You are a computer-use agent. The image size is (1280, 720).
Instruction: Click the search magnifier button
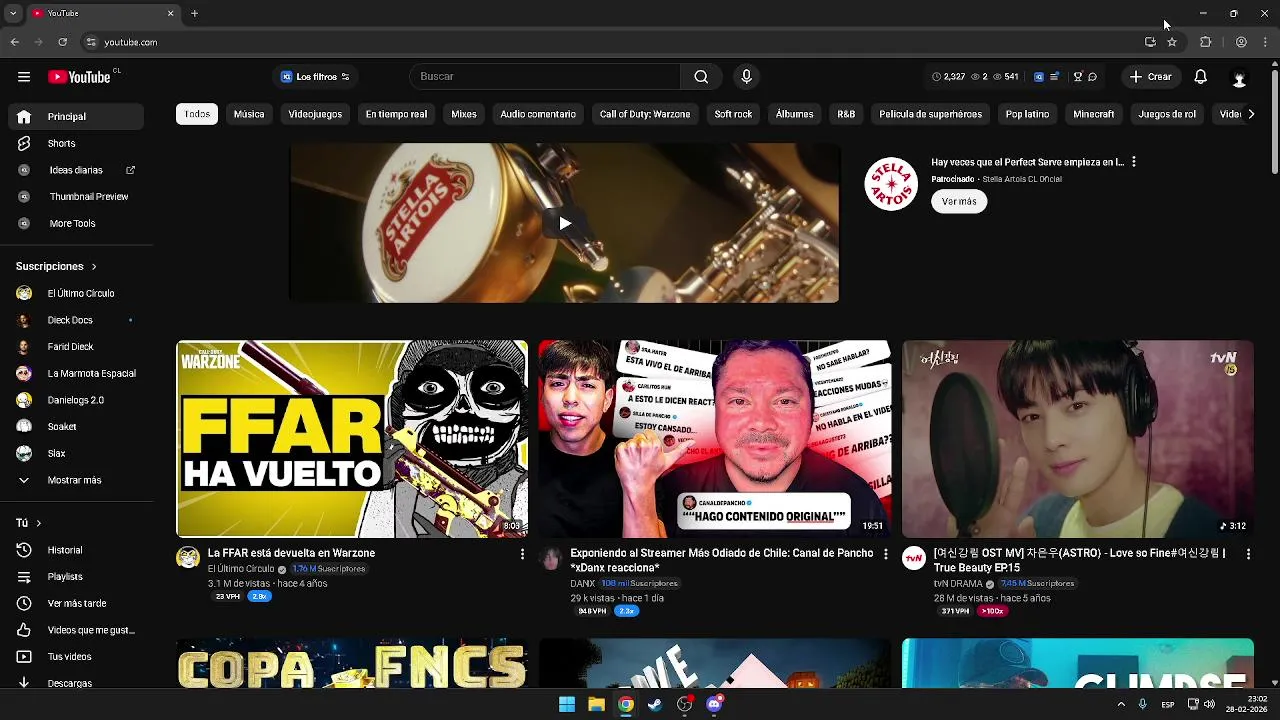[x=701, y=77]
